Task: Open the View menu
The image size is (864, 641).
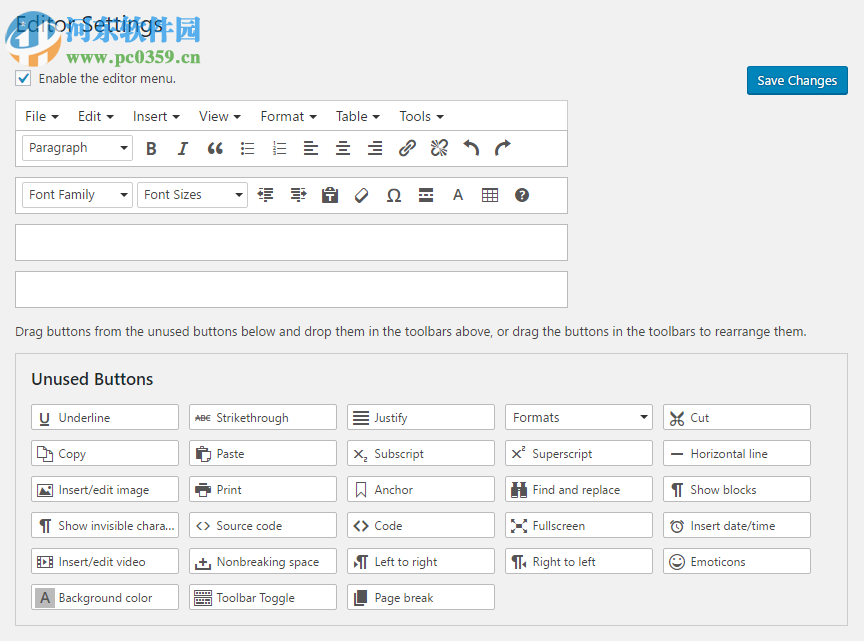Action: click(x=220, y=116)
